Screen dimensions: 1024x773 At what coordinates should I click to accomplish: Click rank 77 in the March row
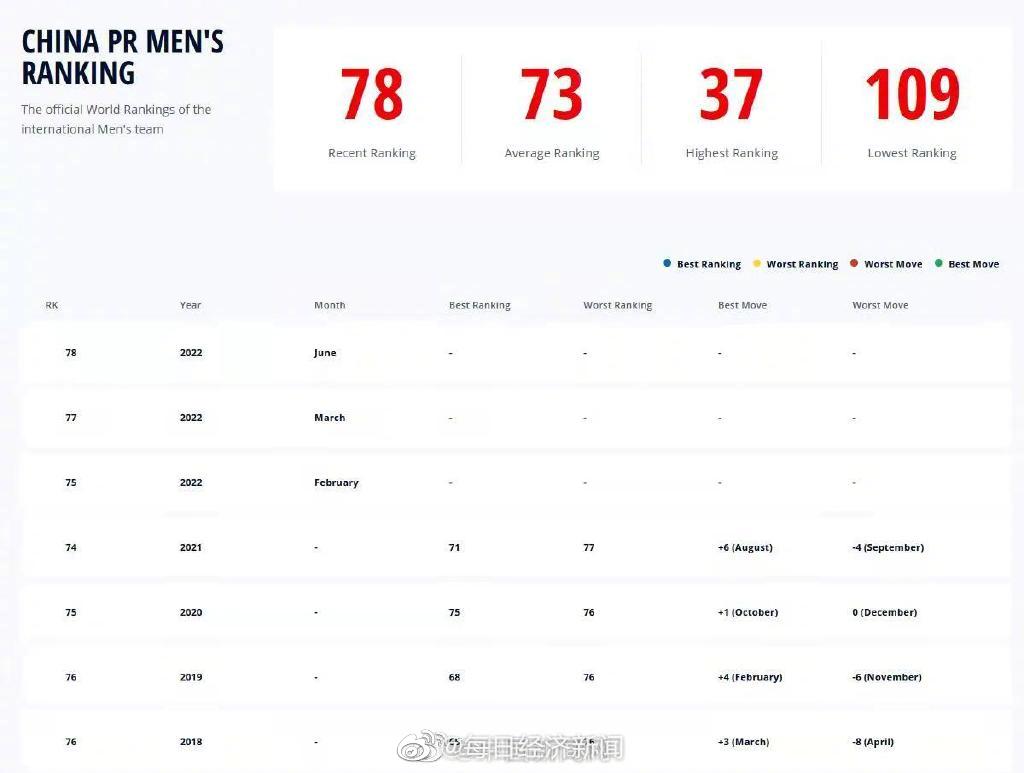(x=71, y=418)
